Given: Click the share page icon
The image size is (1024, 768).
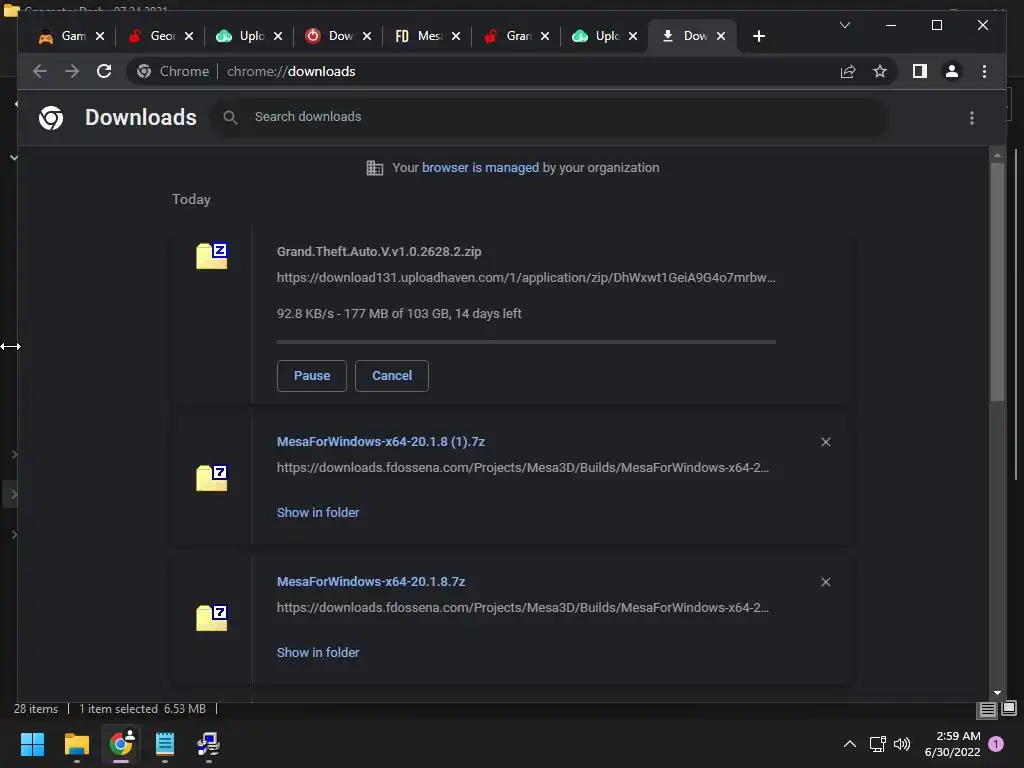Looking at the screenshot, I should click(x=848, y=71).
